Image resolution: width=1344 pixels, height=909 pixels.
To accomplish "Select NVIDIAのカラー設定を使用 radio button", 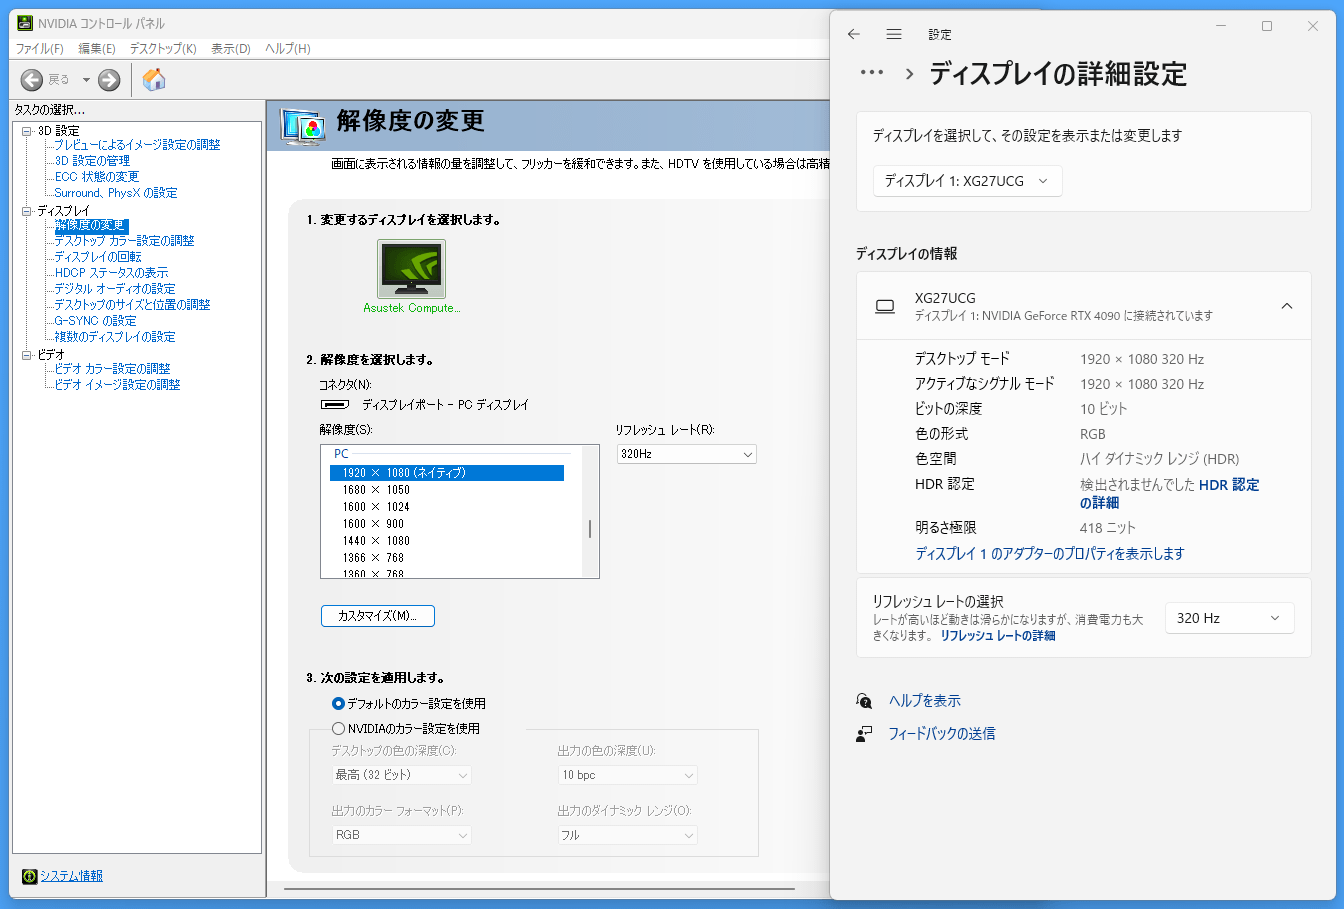I will pyautogui.click(x=338, y=729).
